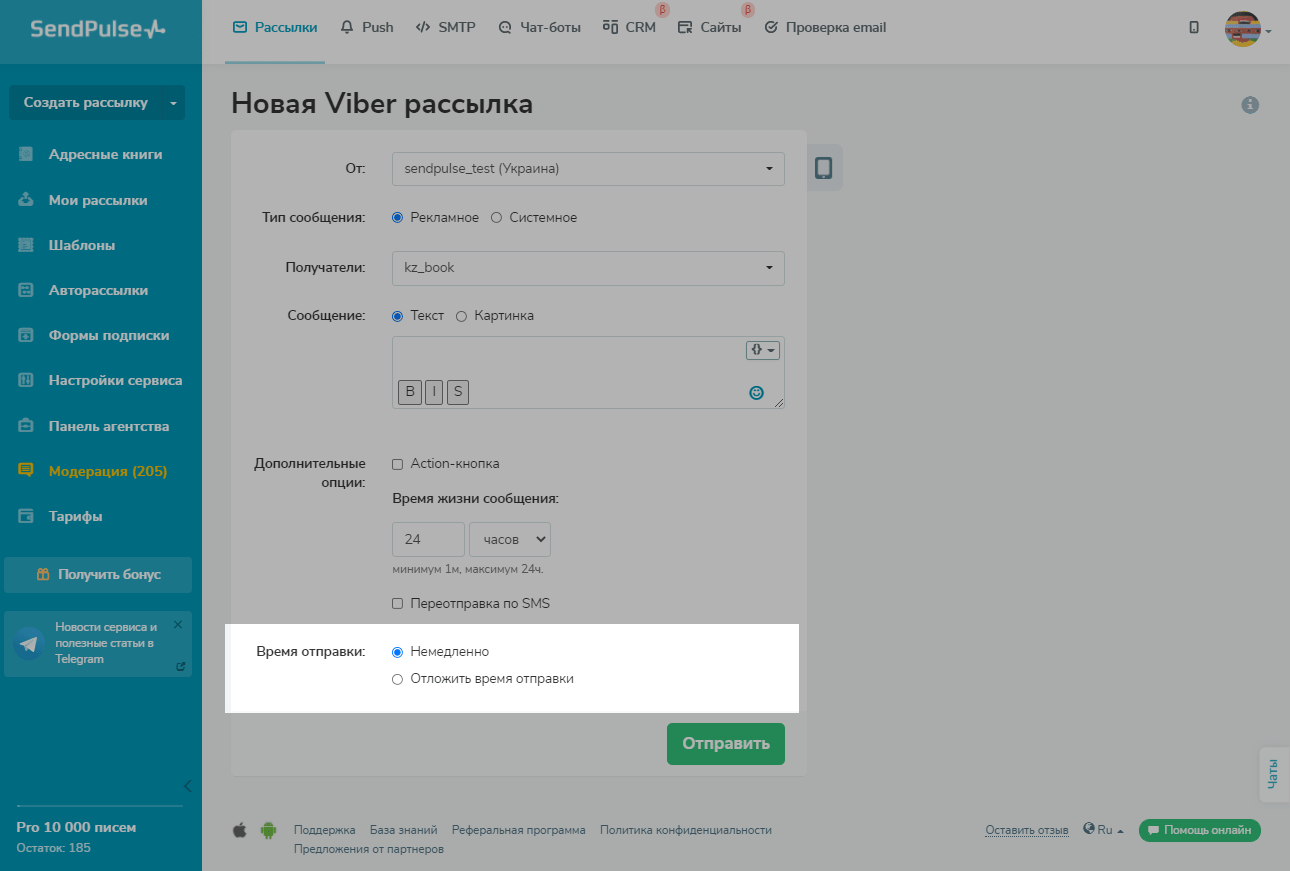Open the Сайты tab

click(709, 28)
